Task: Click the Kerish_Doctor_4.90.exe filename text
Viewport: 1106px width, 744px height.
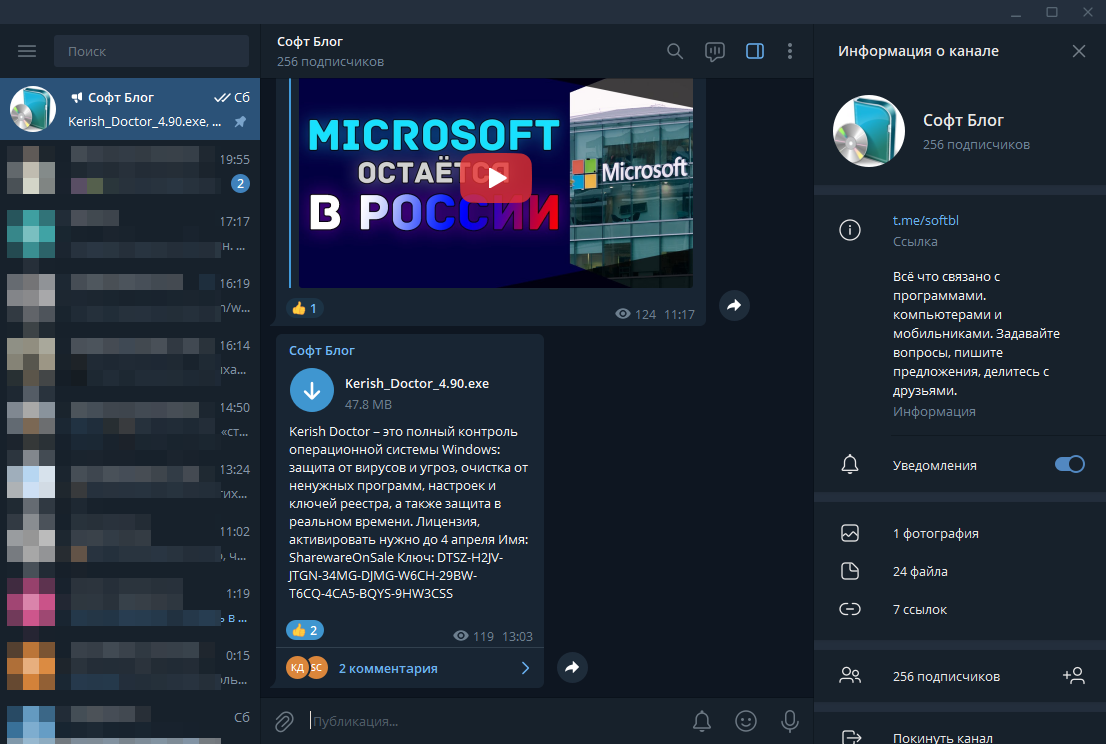Action: coord(417,384)
